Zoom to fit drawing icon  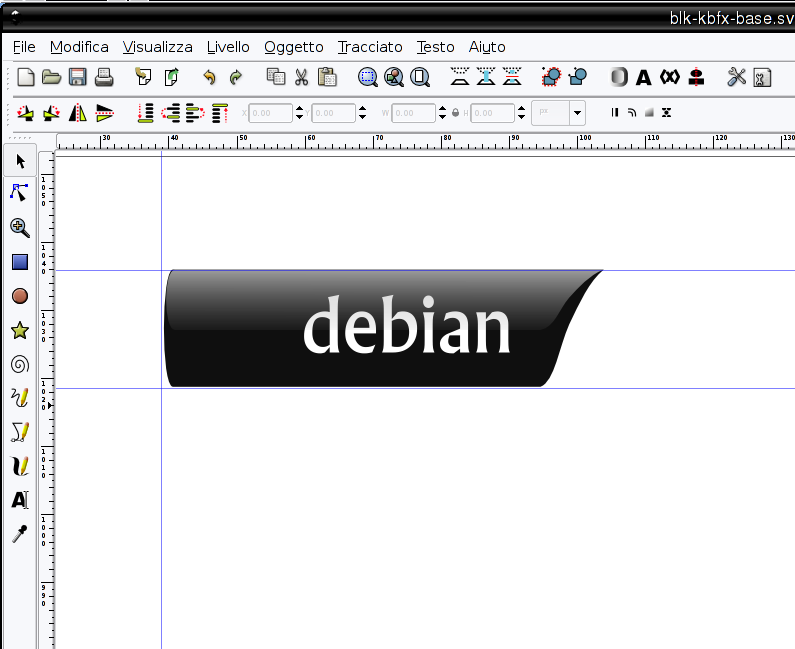[x=394, y=77]
